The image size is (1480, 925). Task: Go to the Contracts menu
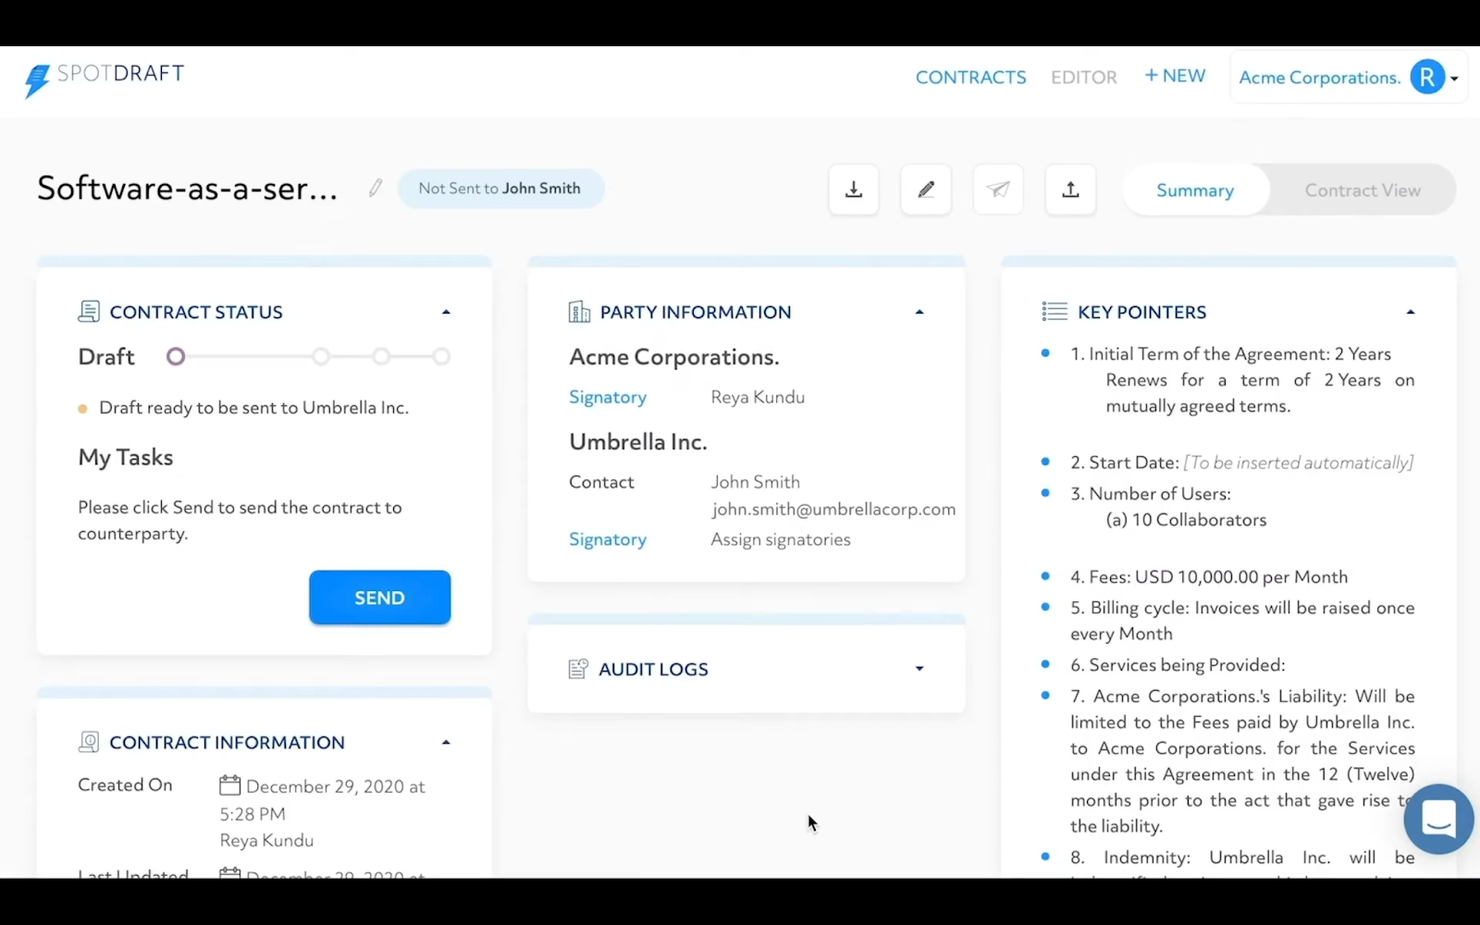971,77
